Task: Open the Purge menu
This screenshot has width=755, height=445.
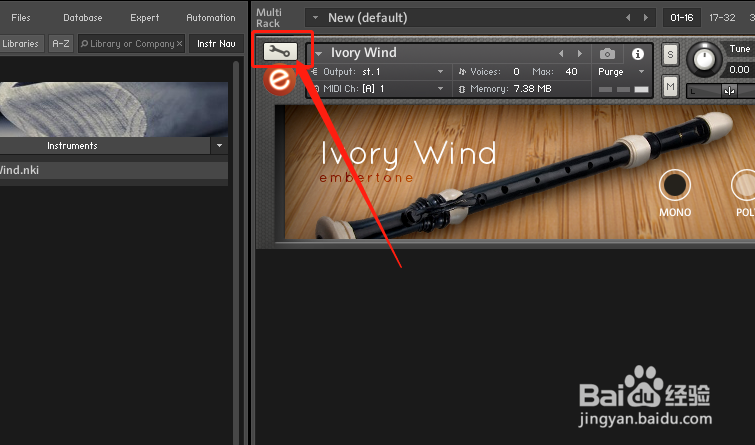Action: (x=621, y=72)
